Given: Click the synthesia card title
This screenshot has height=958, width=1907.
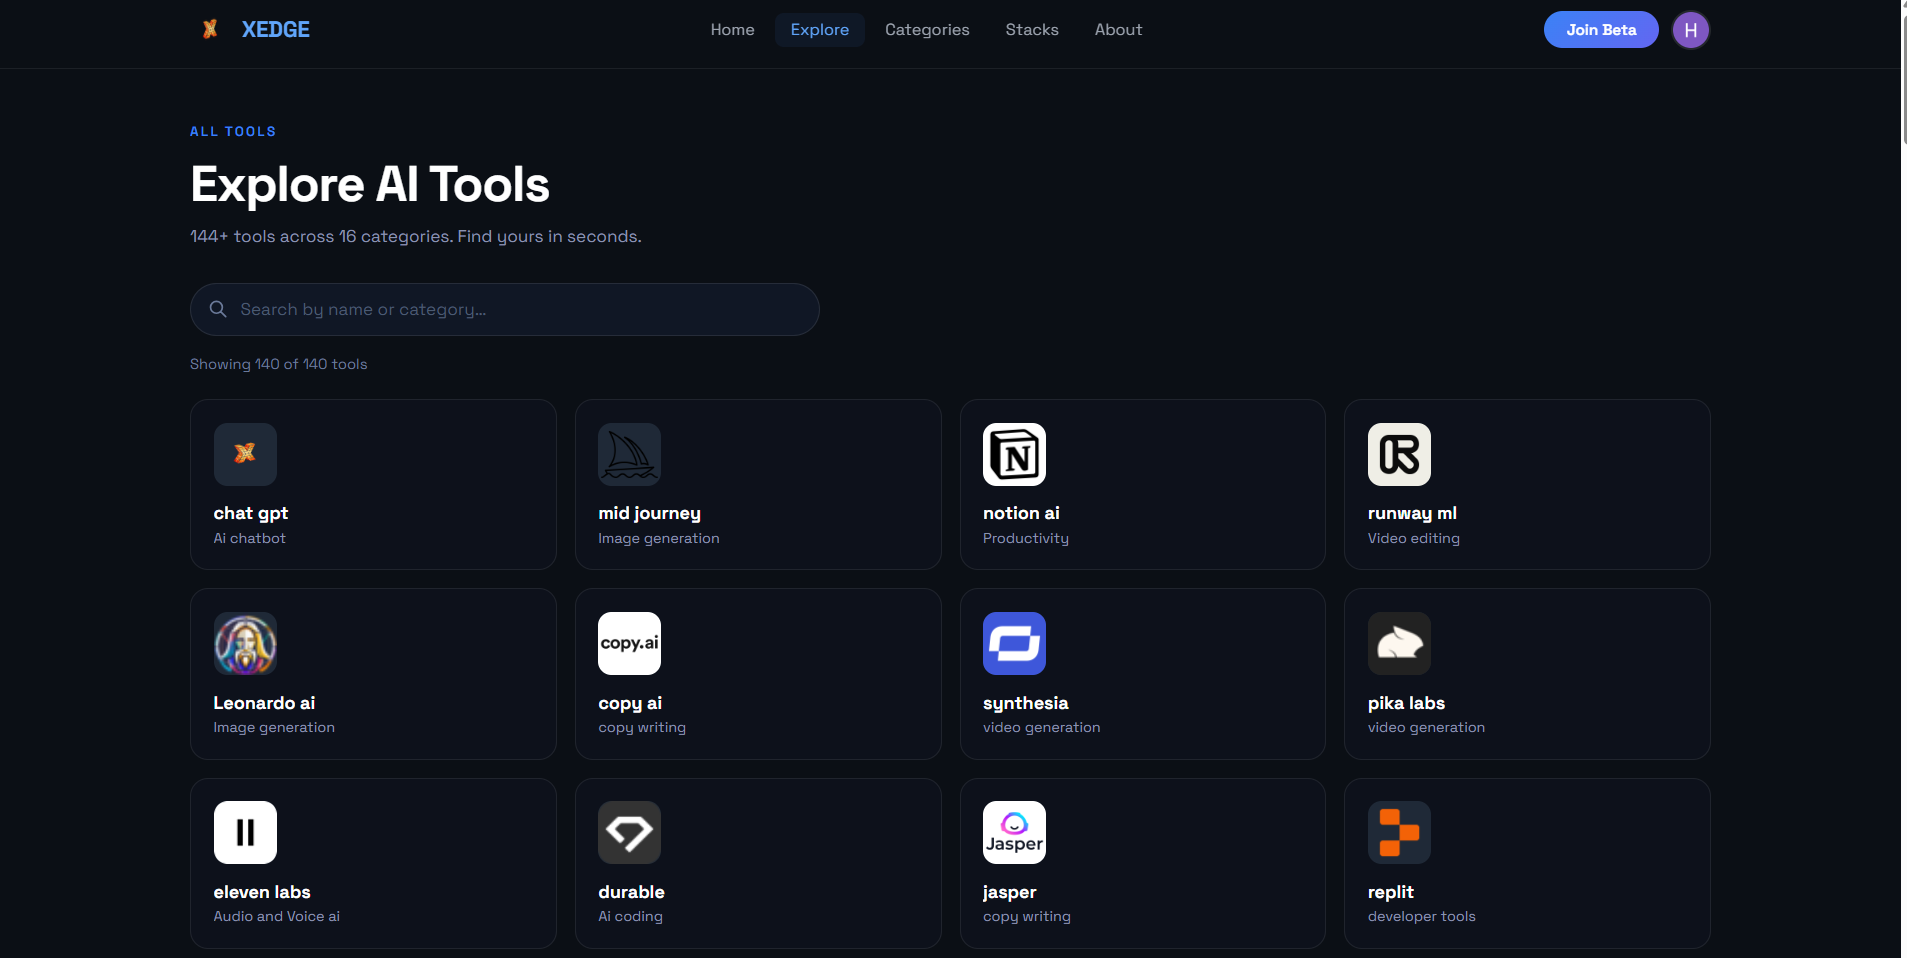Looking at the screenshot, I should (x=1025, y=703).
